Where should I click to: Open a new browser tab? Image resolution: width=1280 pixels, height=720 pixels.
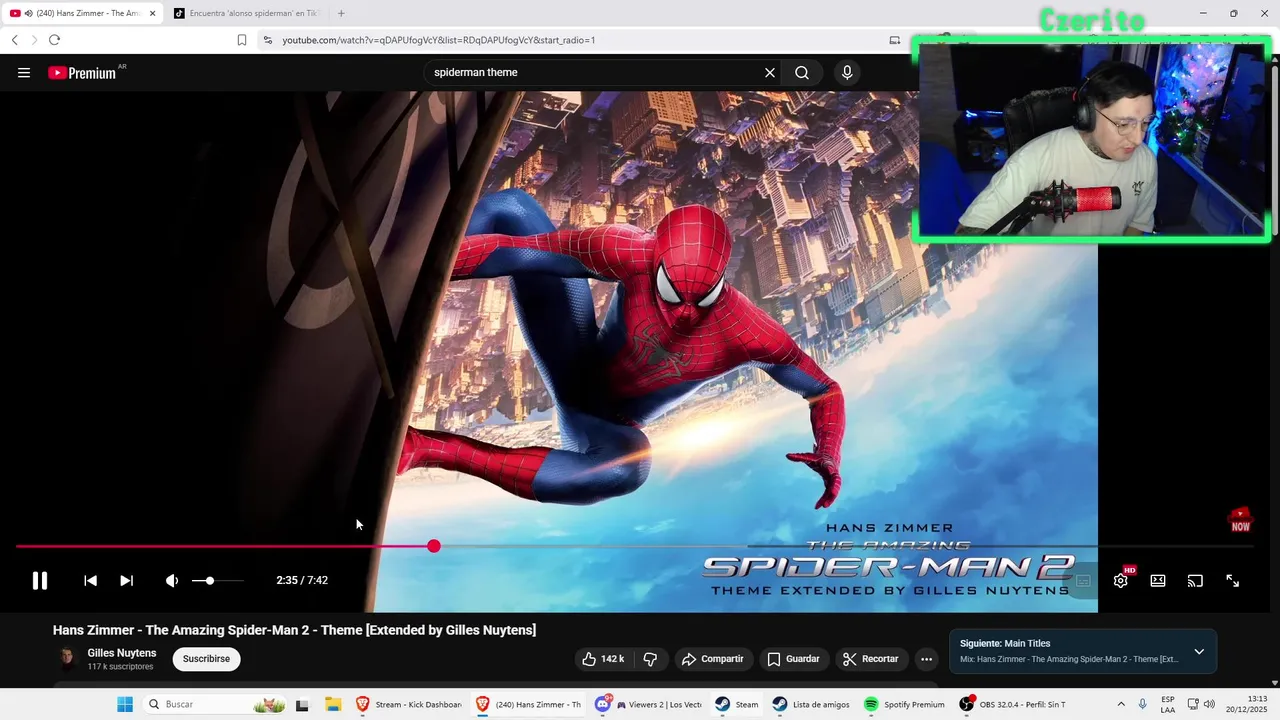tap(341, 13)
